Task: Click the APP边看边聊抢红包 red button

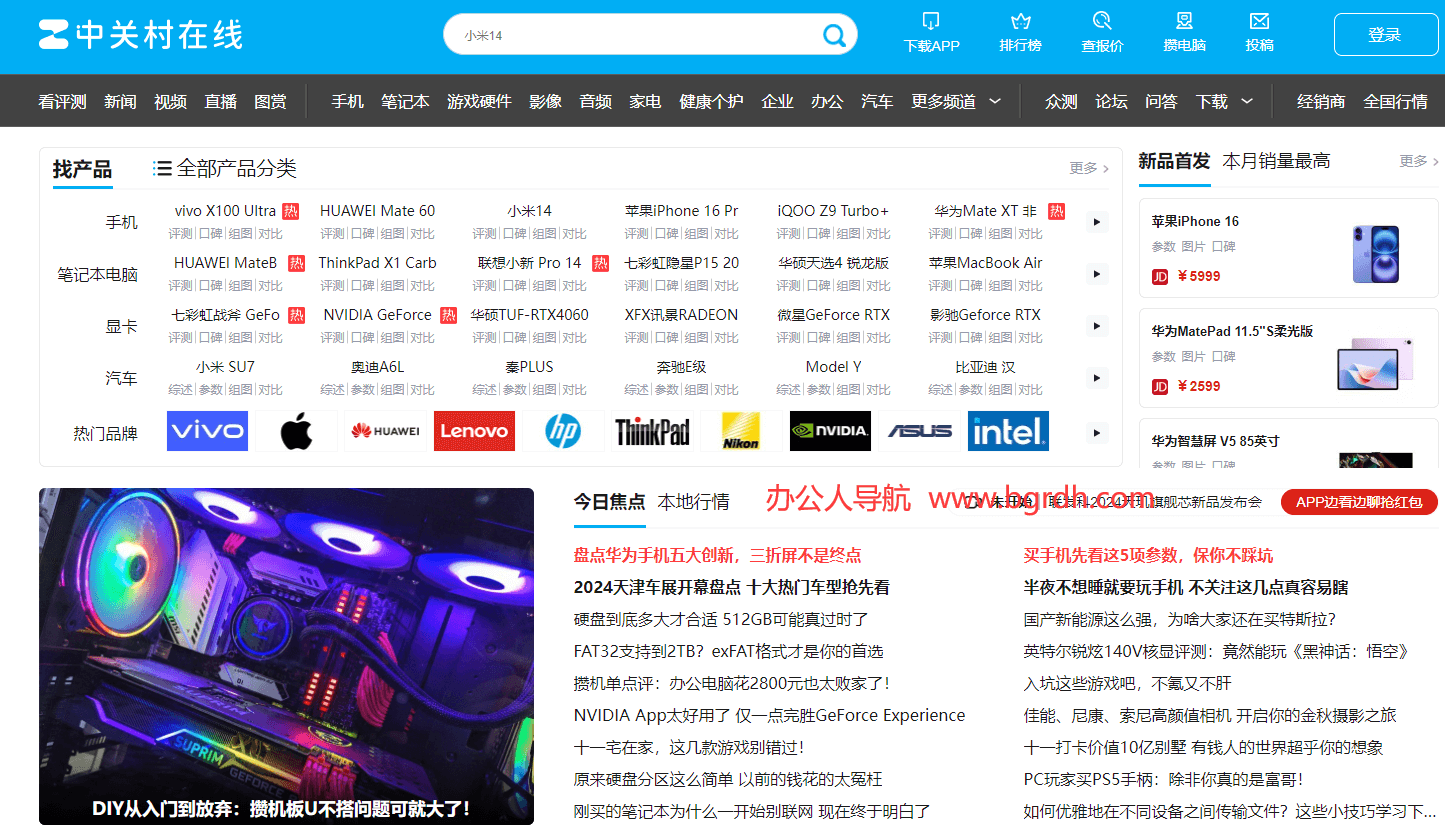Action: pyautogui.click(x=1359, y=502)
